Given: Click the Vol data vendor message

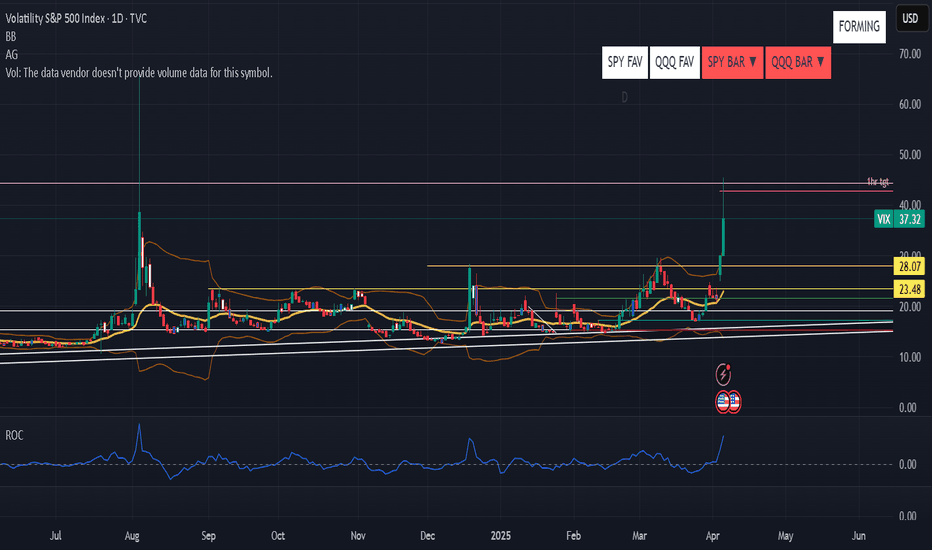Looking at the screenshot, I should 138,73.
